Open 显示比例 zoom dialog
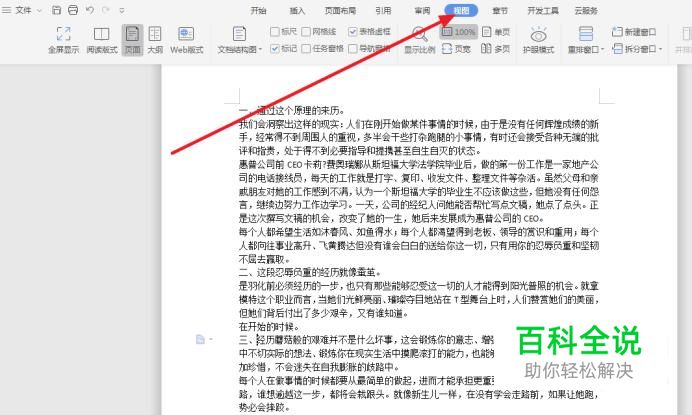This screenshot has height=415, width=692. point(419,40)
